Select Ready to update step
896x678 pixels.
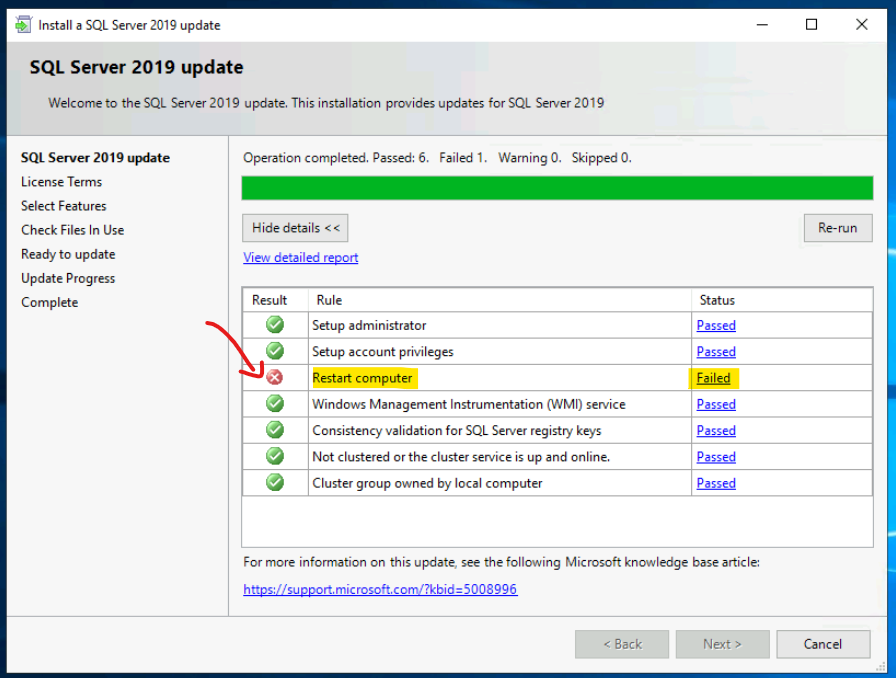point(68,254)
